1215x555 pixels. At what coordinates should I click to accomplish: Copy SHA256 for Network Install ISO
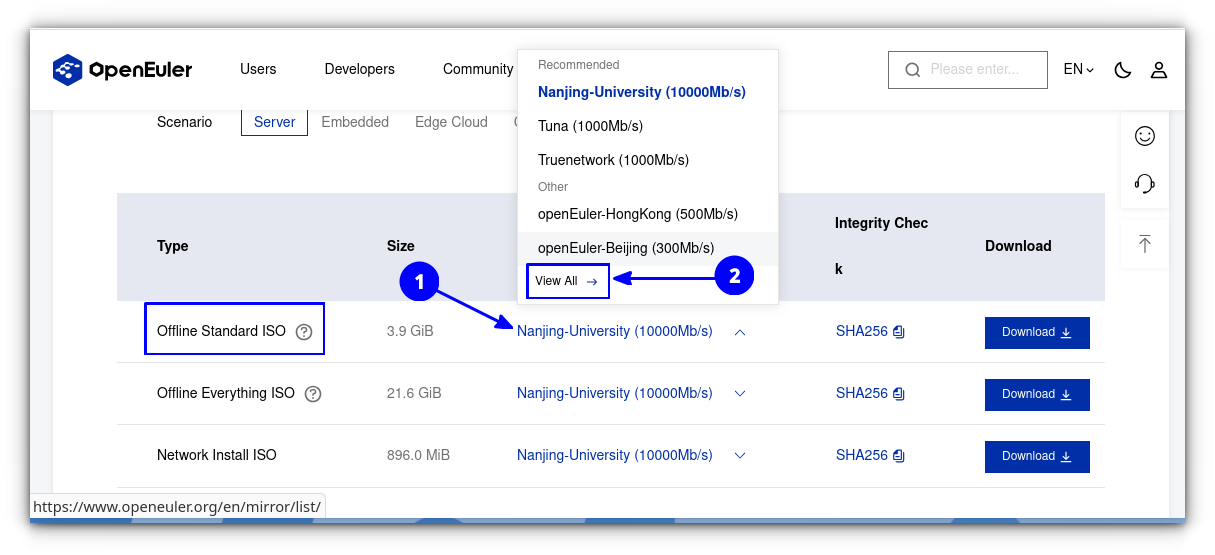tap(899, 456)
